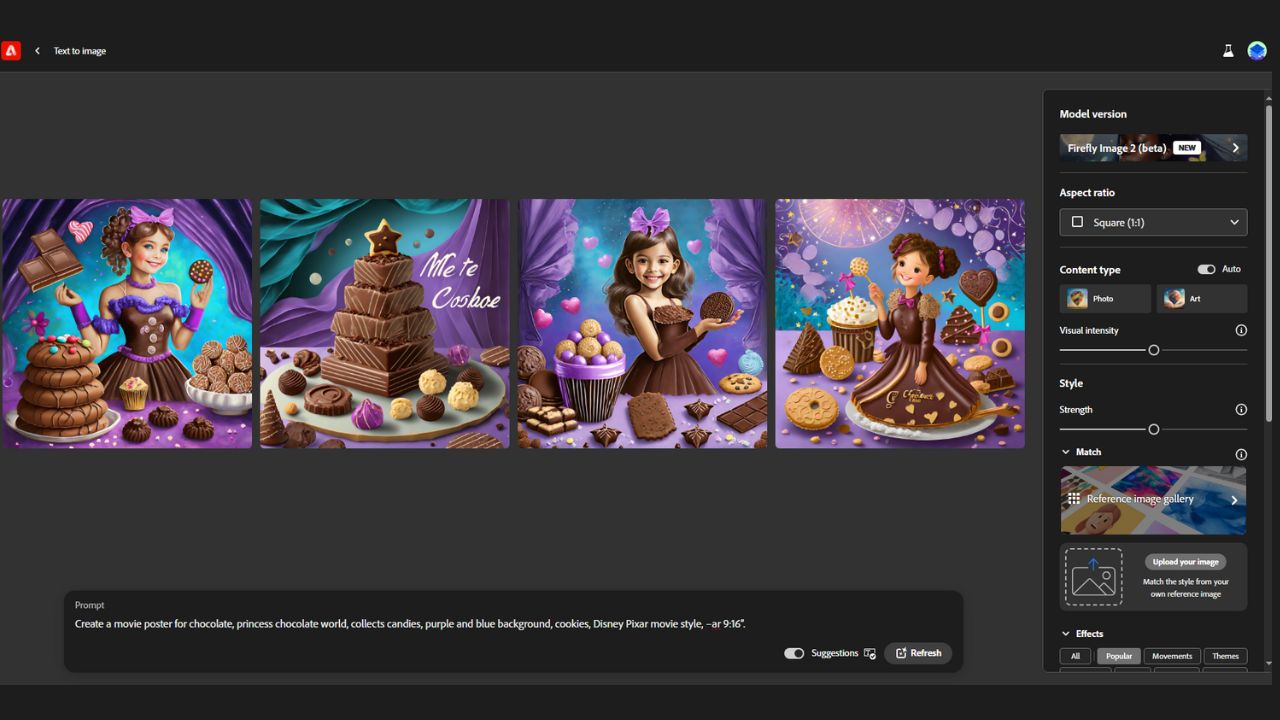
Task: Go back using the back arrow
Action: pyautogui.click(x=38, y=51)
